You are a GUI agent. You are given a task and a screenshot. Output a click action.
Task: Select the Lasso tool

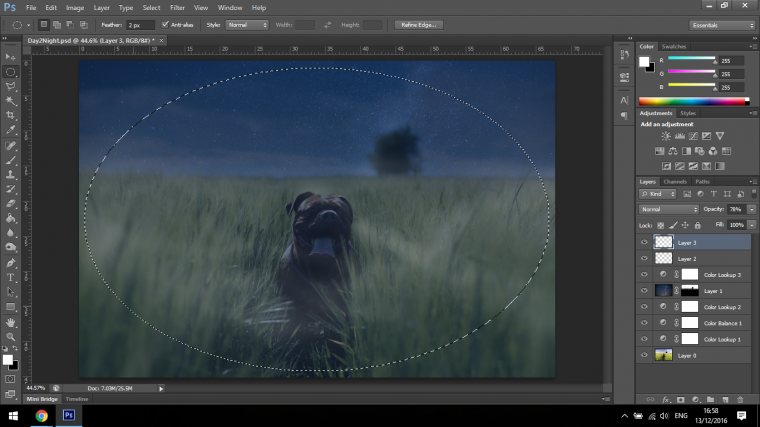tap(10, 86)
